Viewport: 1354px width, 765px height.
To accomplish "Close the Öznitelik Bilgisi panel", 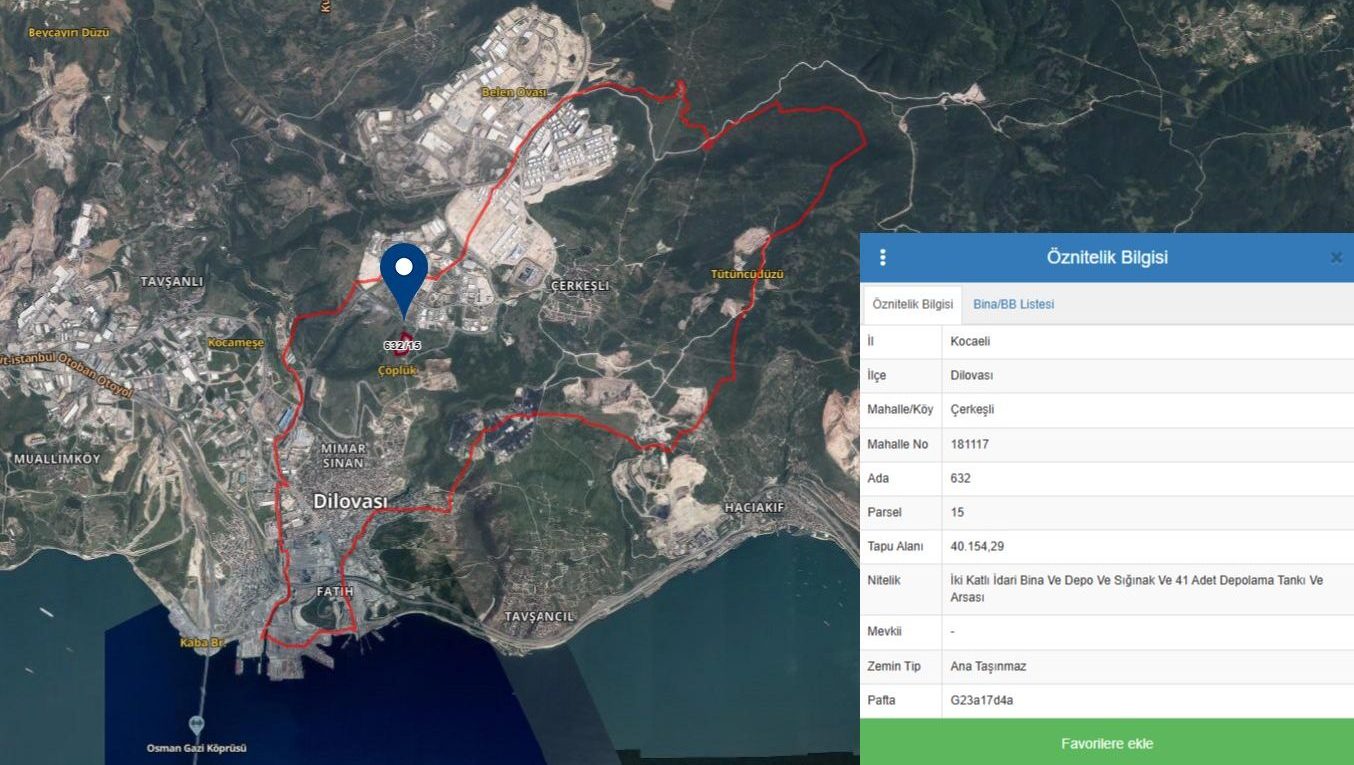I will [x=1336, y=258].
